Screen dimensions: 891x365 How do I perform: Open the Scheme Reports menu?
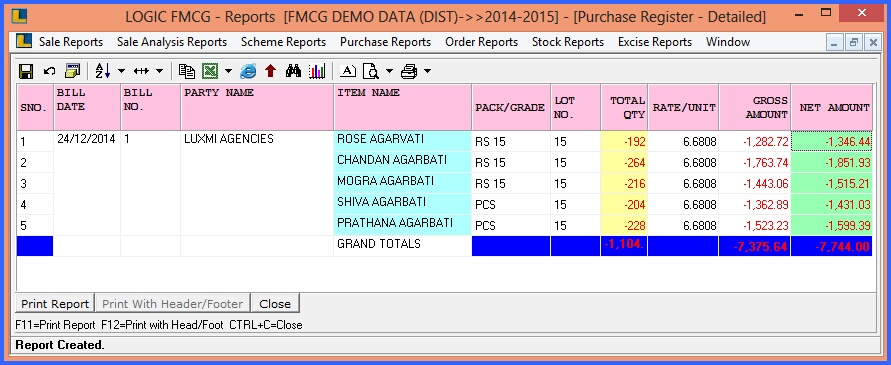point(284,42)
